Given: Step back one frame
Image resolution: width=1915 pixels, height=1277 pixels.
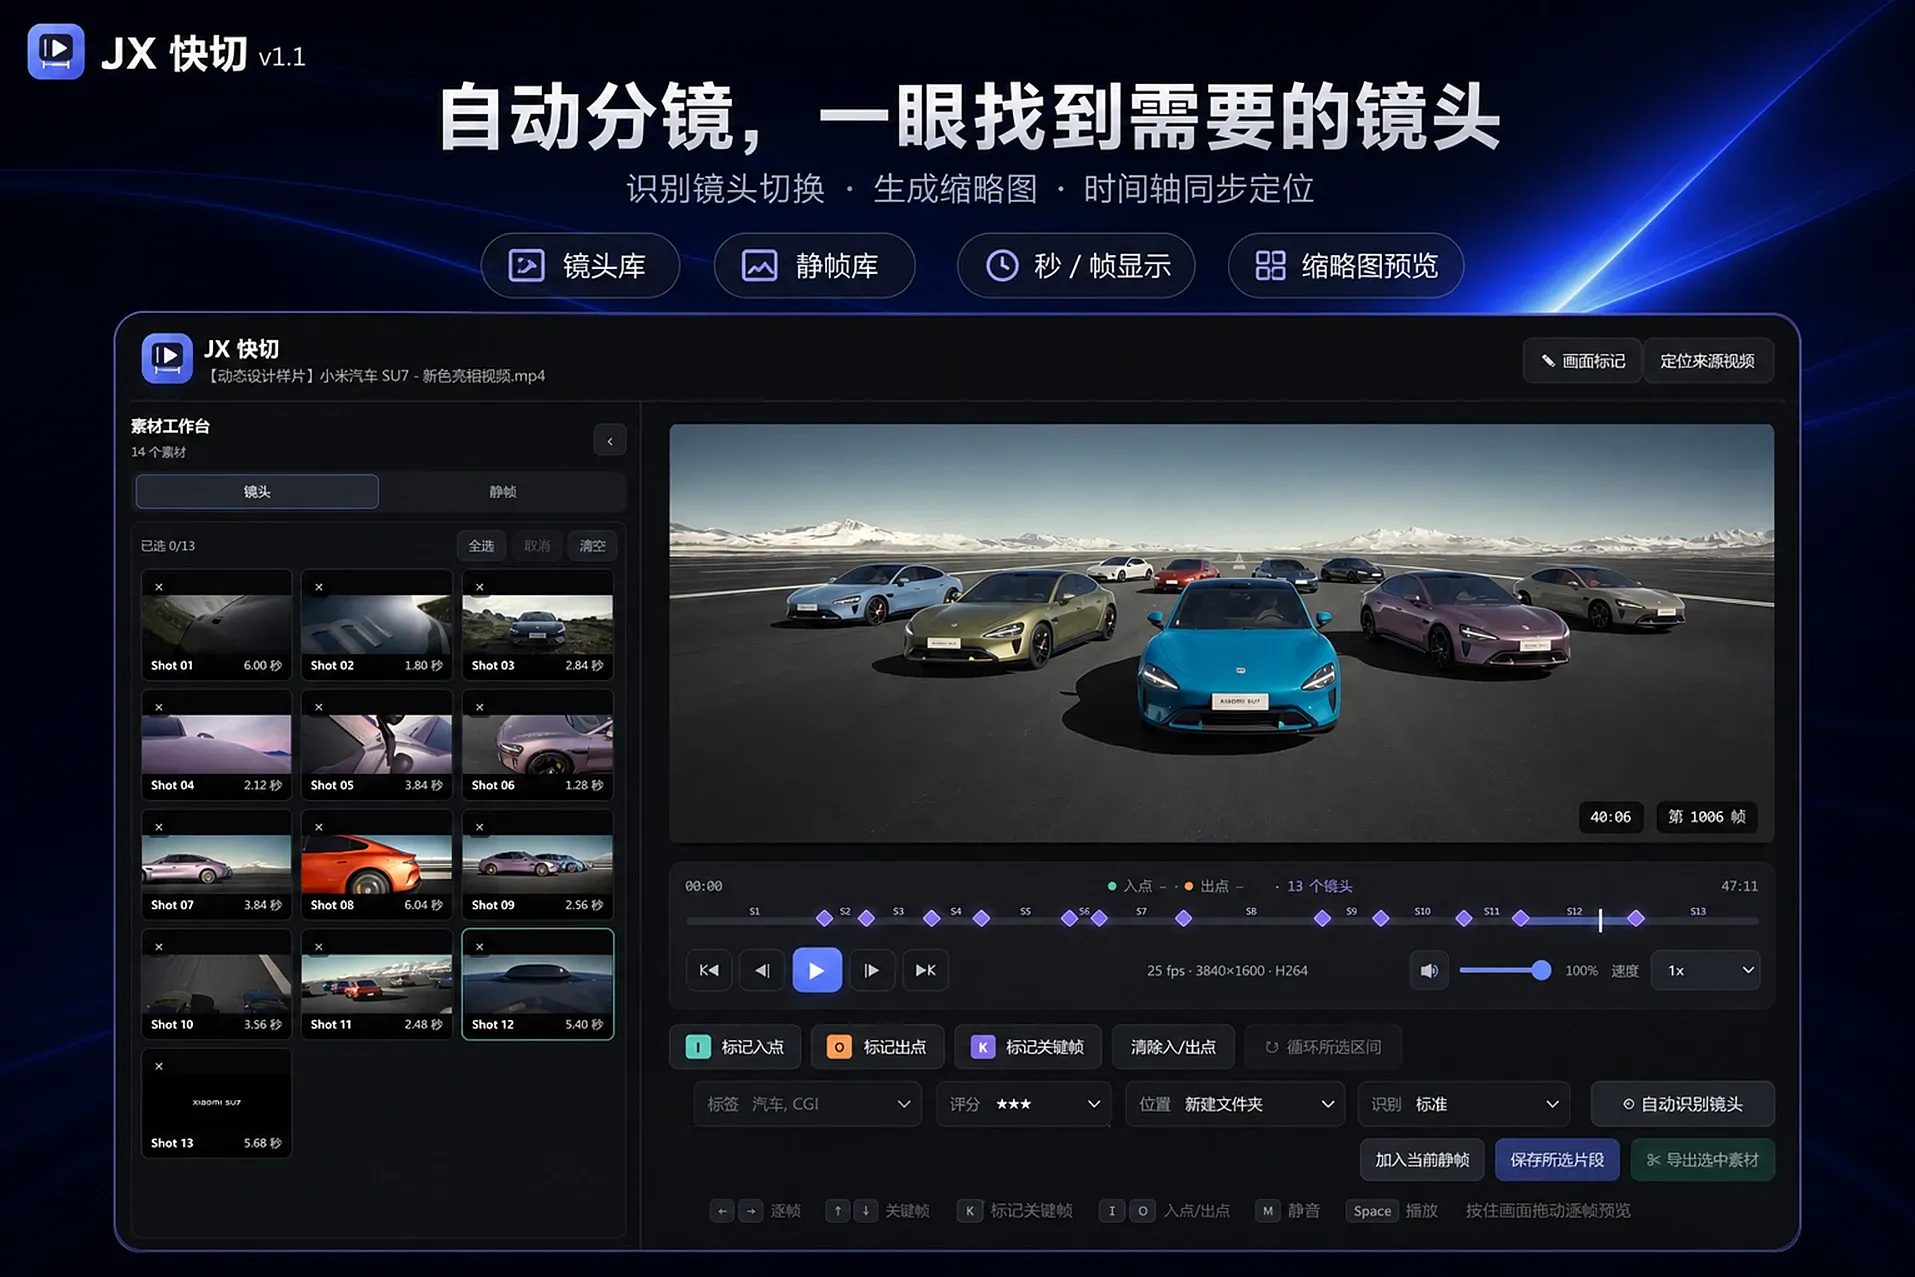Looking at the screenshot, I should [763, 970].
